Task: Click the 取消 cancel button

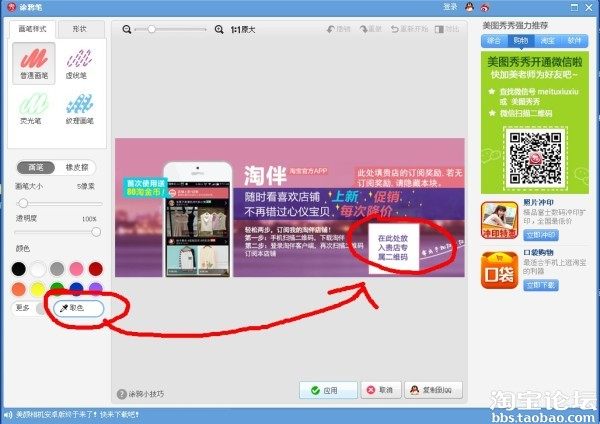Action: click(x=381, y=390)
